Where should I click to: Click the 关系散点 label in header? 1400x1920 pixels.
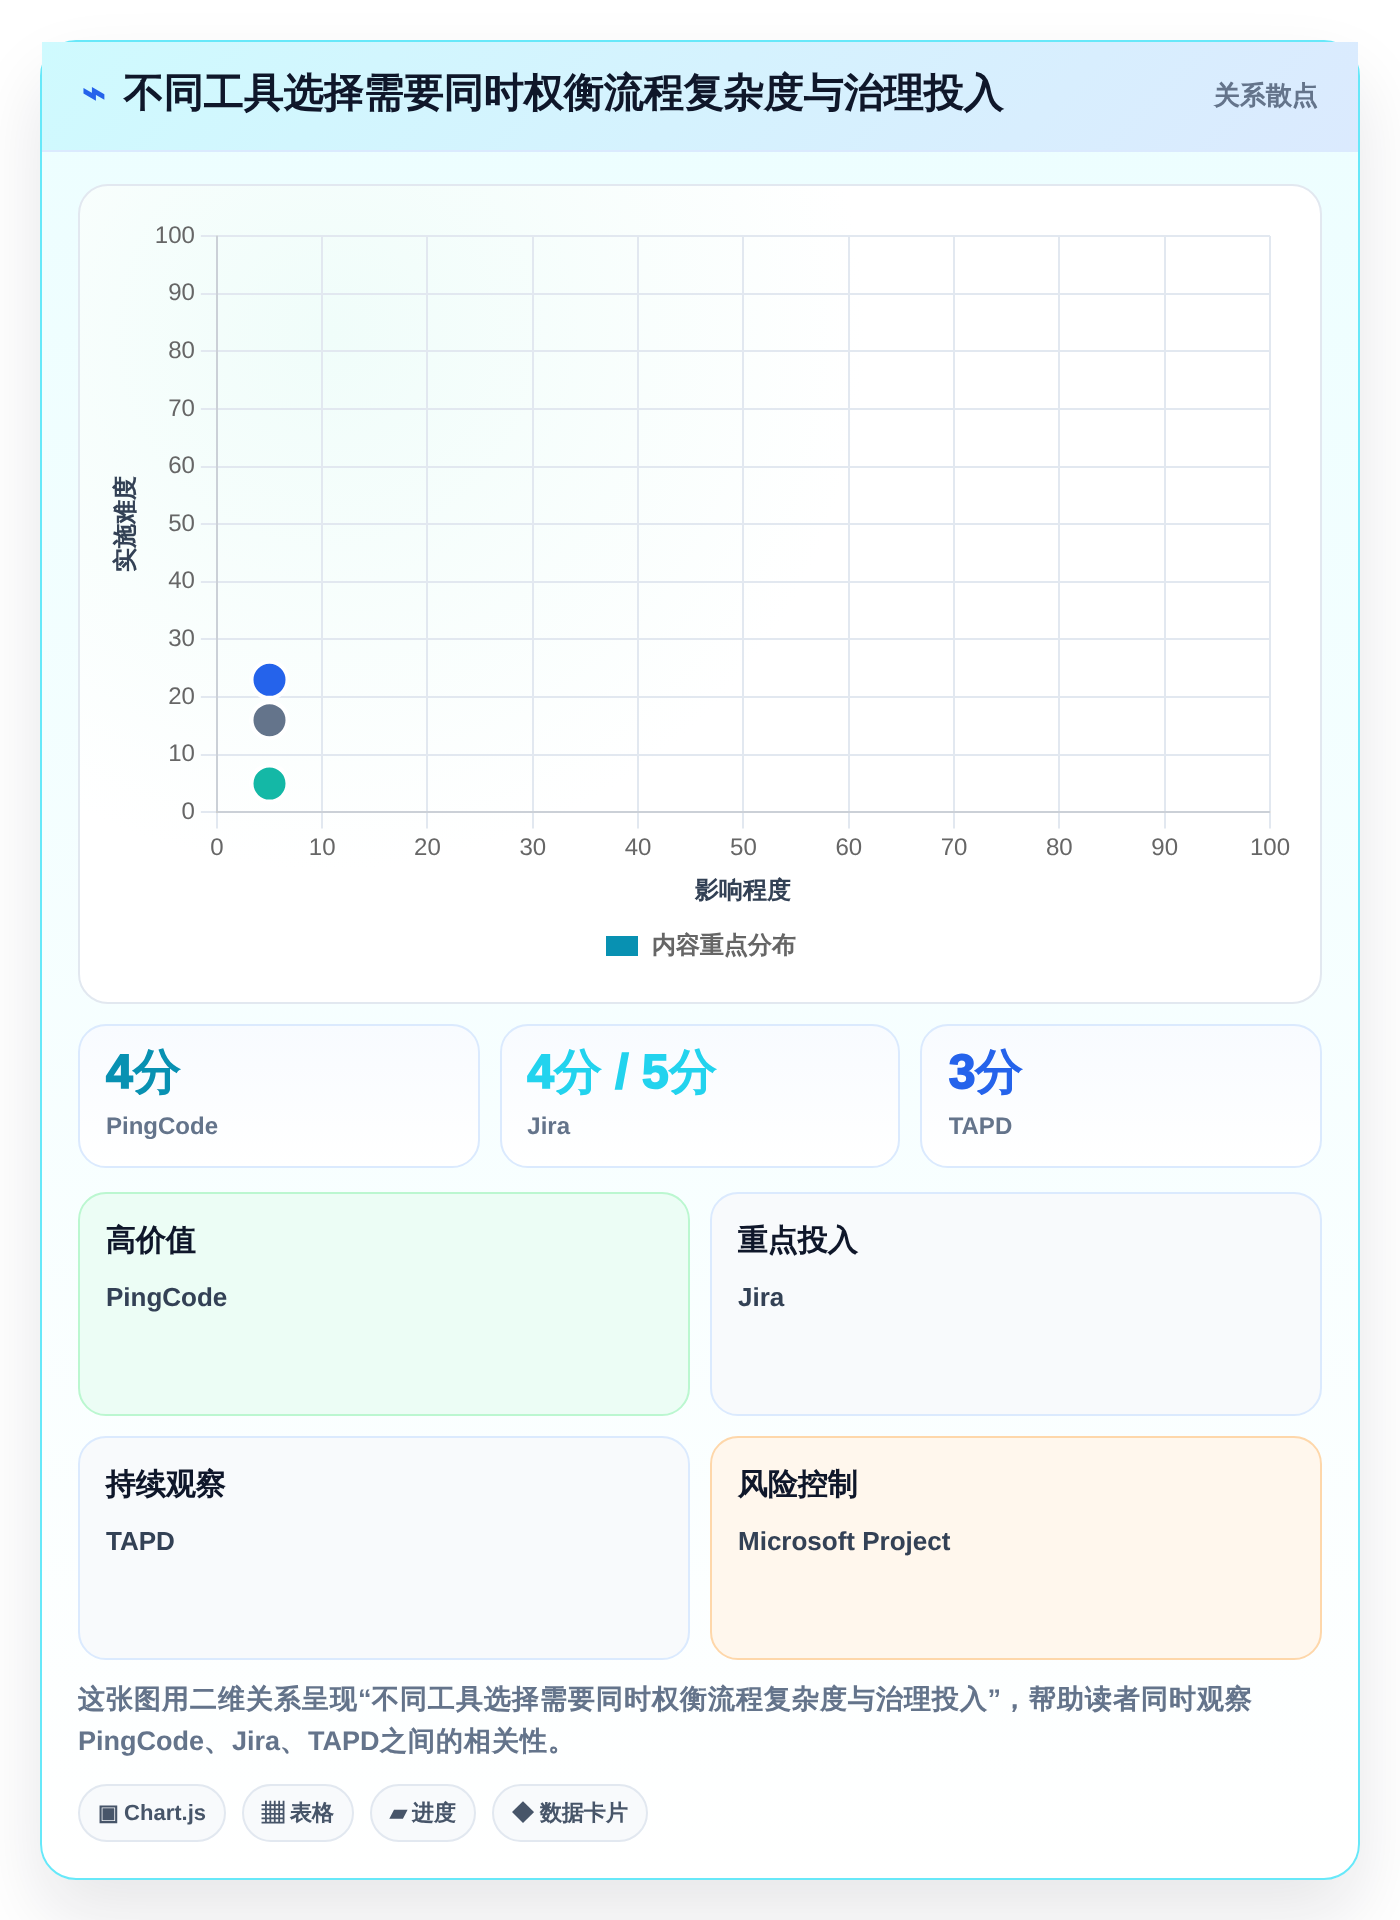pyautogui.click(x=1265, y=96)
